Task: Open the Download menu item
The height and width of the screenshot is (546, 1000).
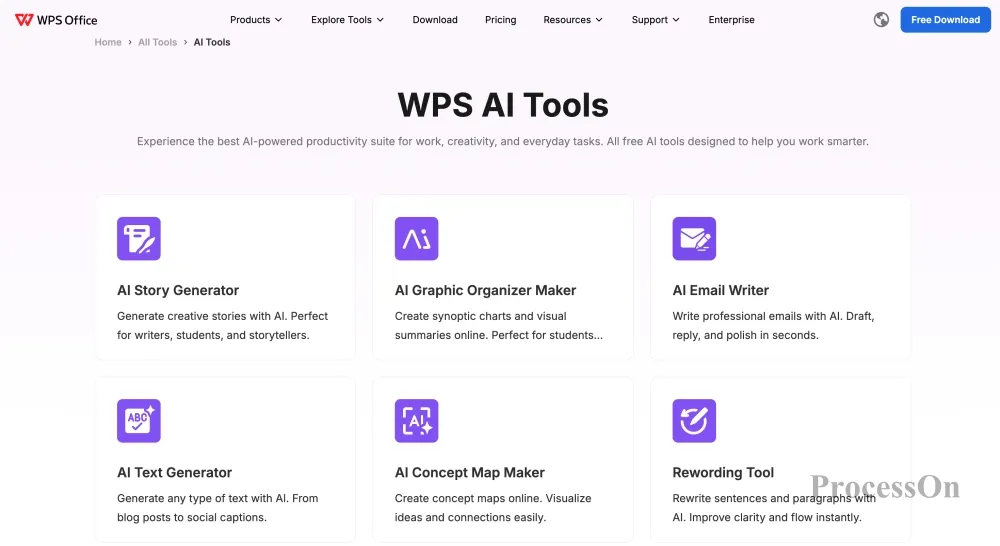Action: click(435, 20)
